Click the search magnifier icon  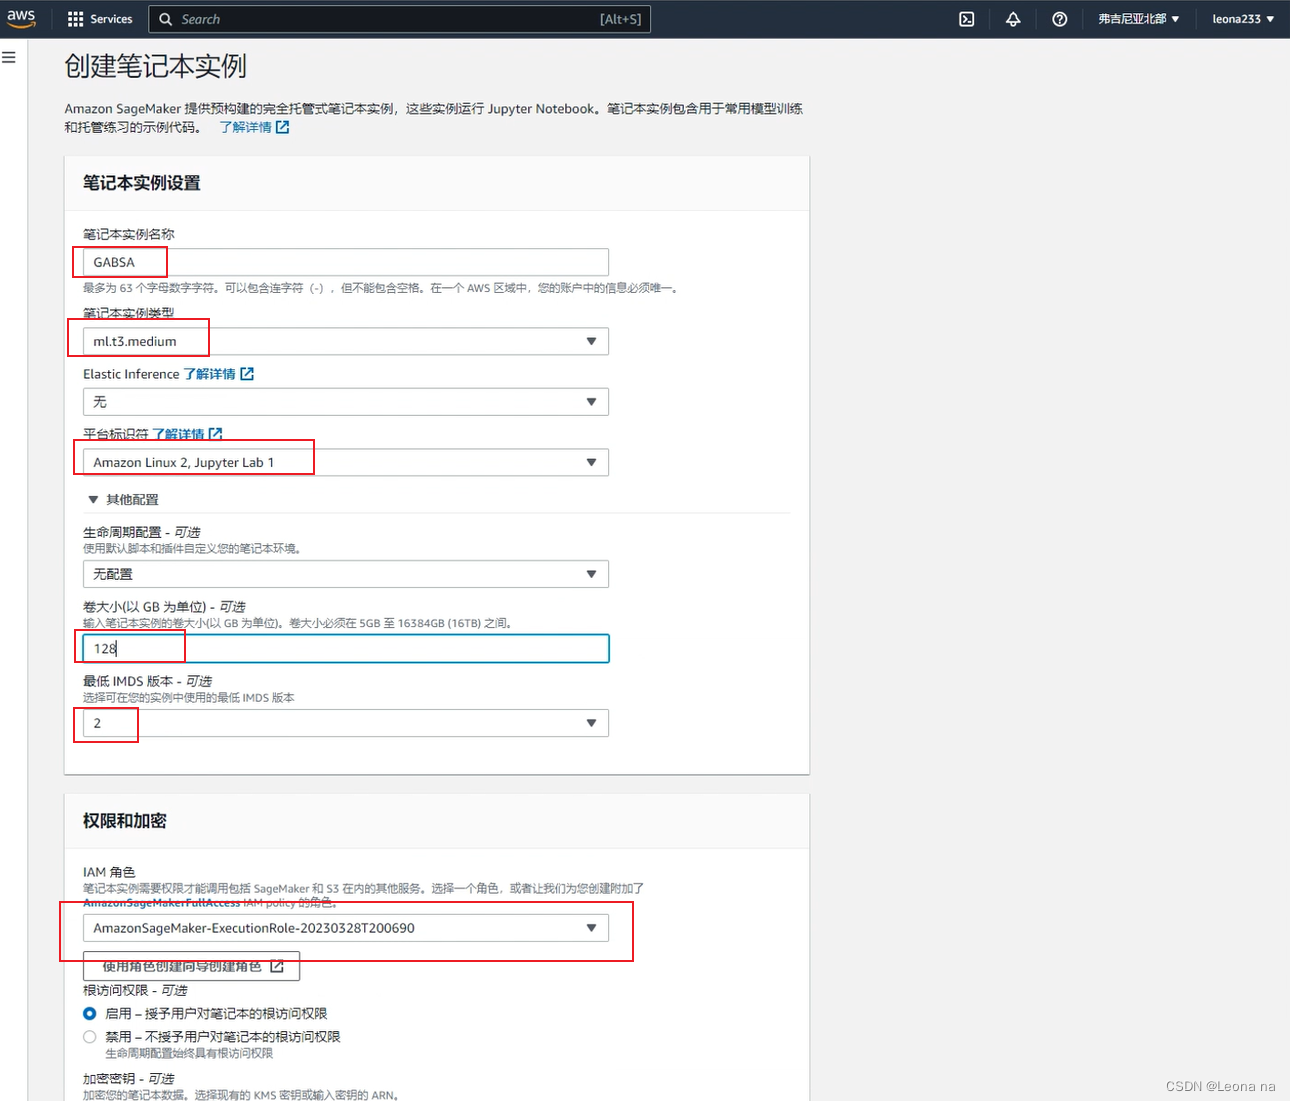166,19
